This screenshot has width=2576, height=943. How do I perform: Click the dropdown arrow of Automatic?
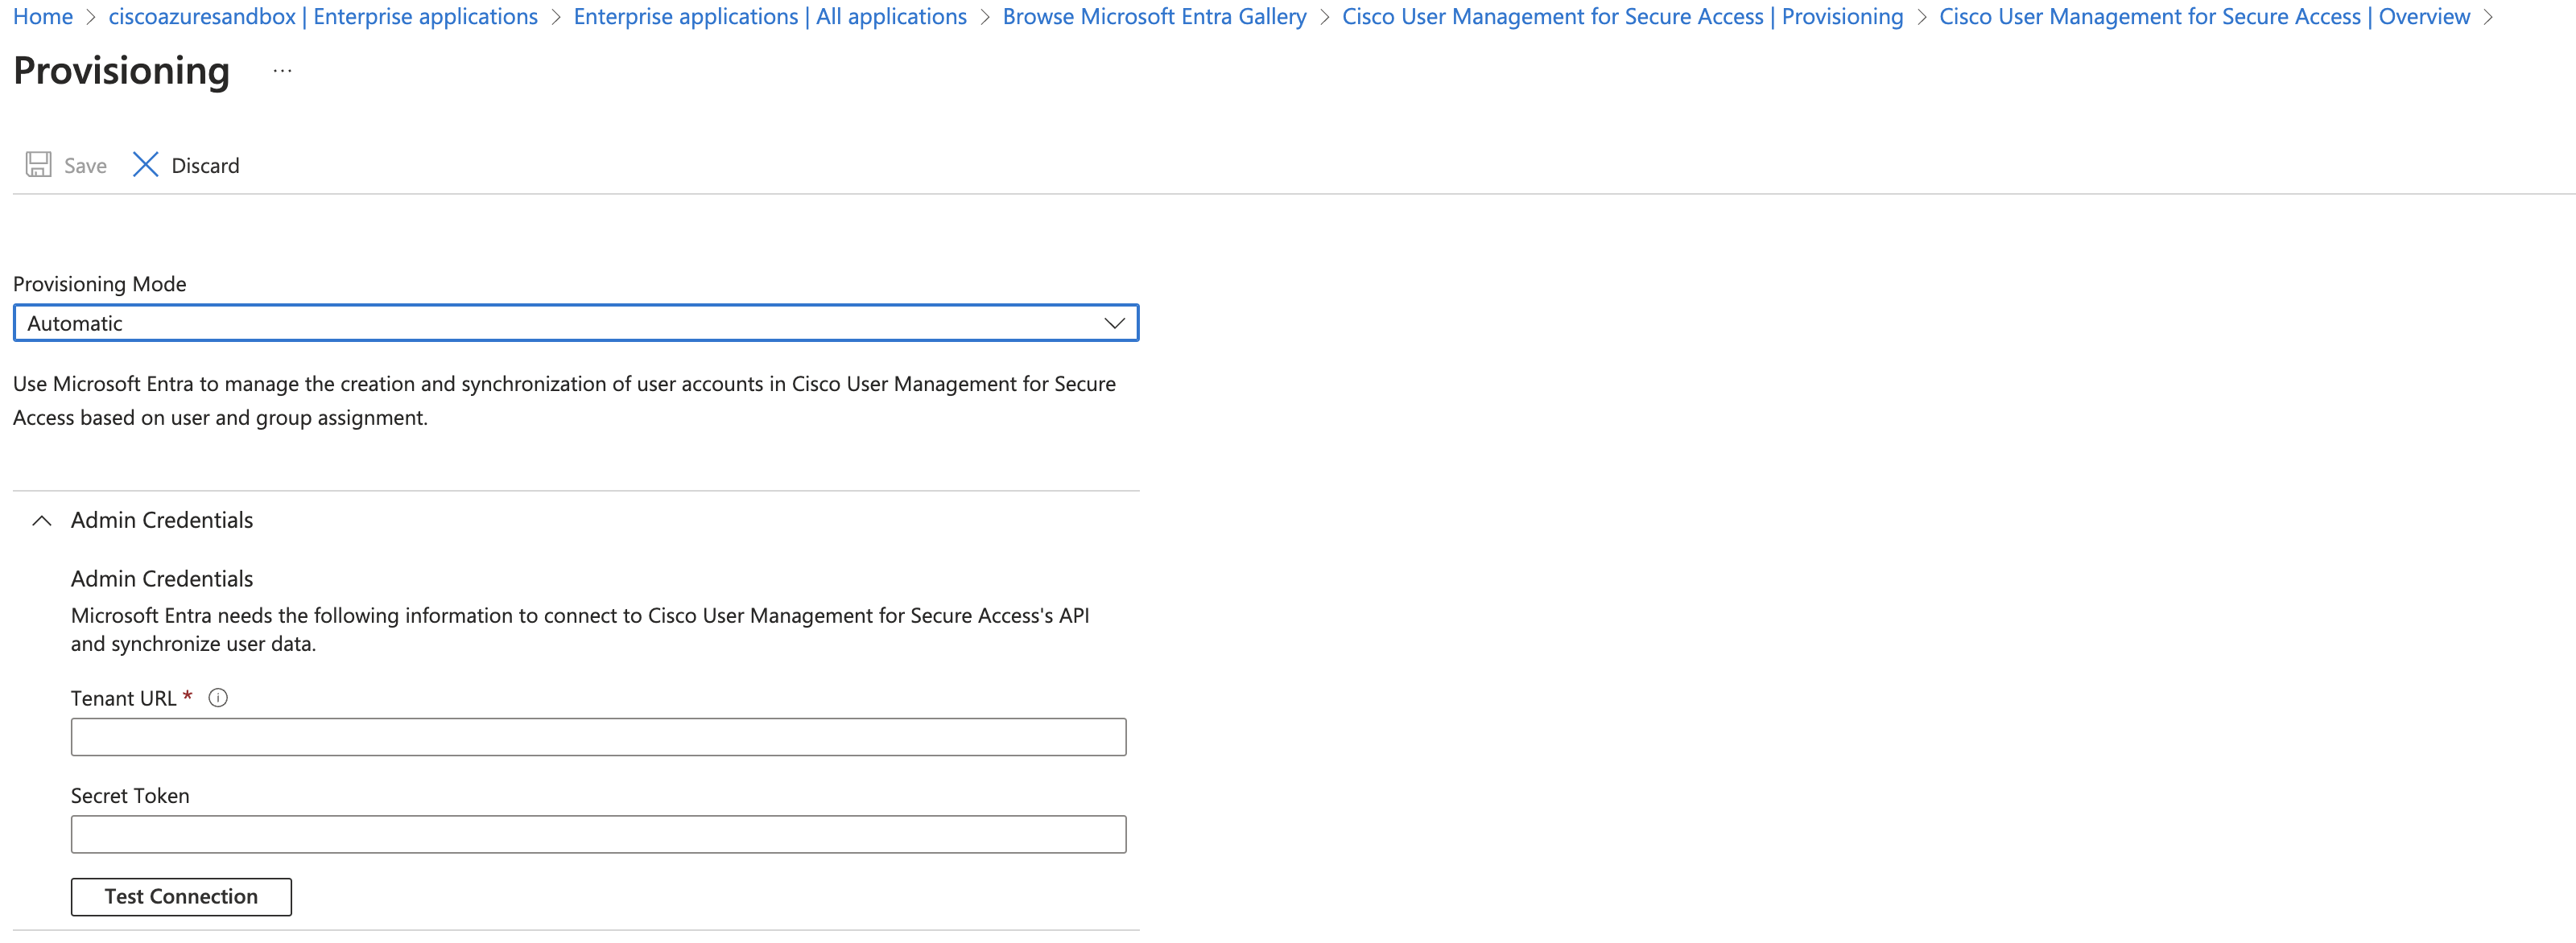(x=1114, y=323)
